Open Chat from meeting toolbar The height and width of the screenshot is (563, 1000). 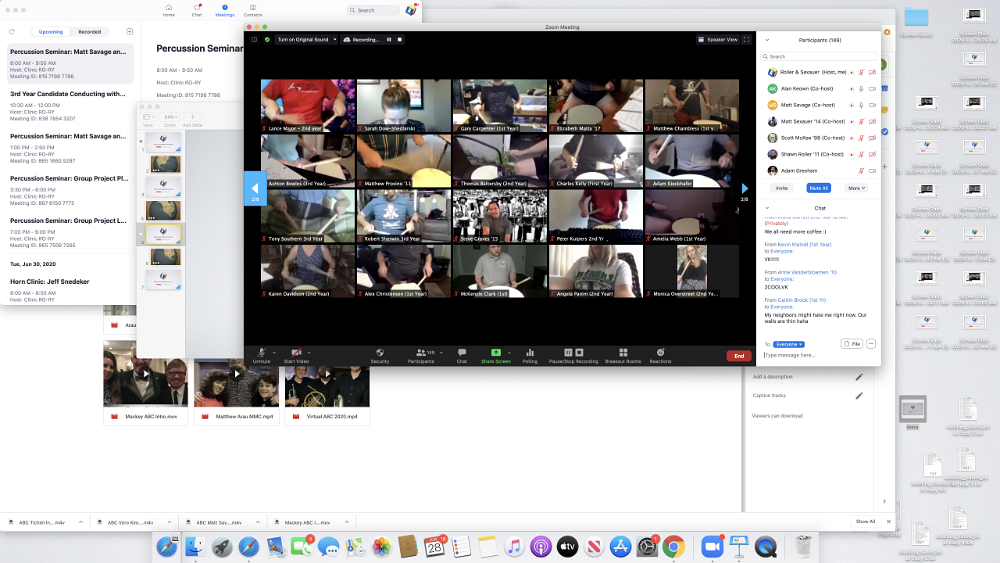pos(462,355)
